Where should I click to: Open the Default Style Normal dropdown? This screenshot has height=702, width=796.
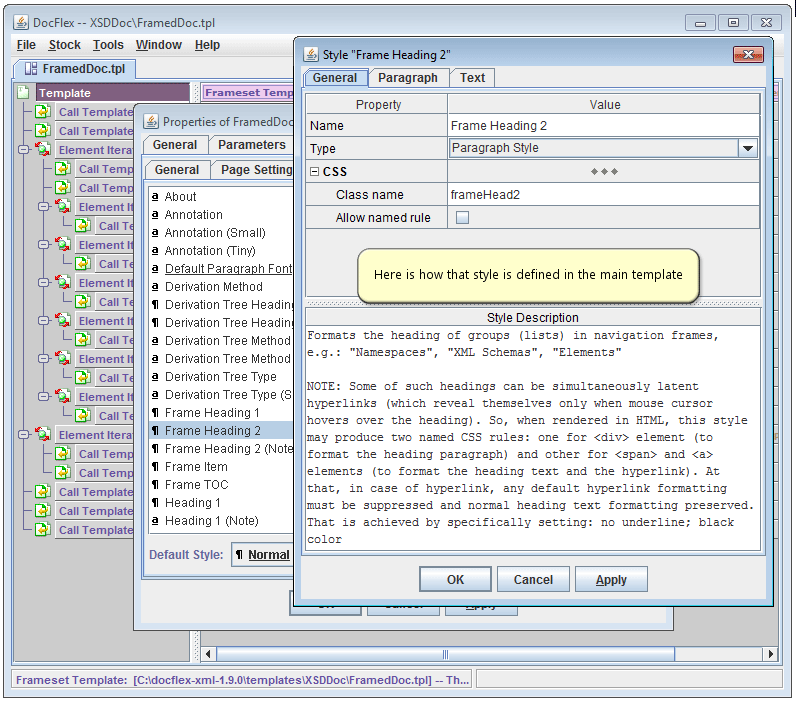pyautogui.click(x=262, y=555)
